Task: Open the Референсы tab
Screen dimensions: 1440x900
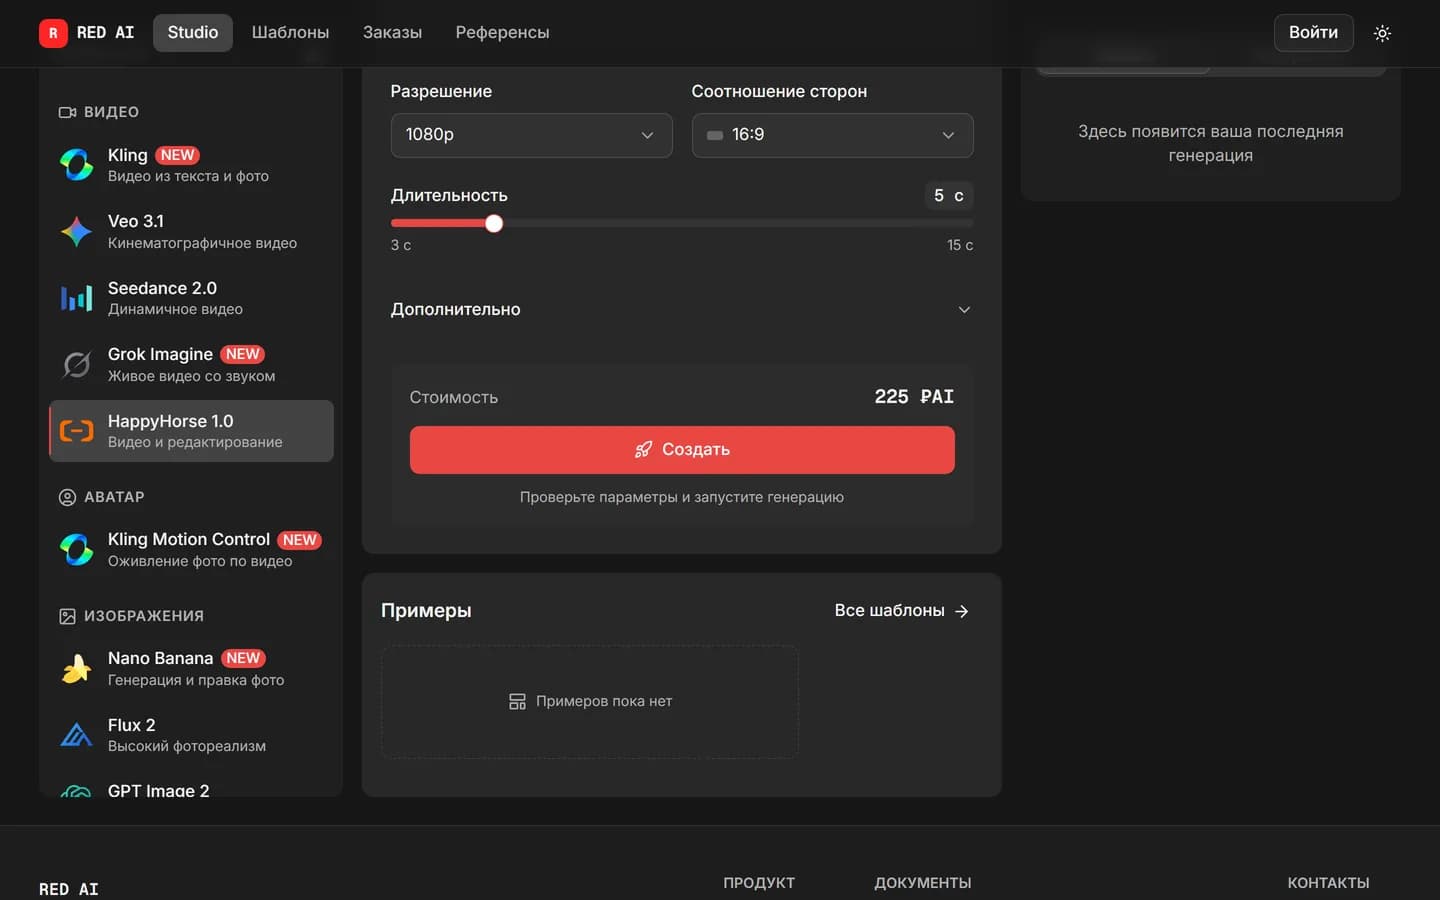Action: [x=502, y=33]
